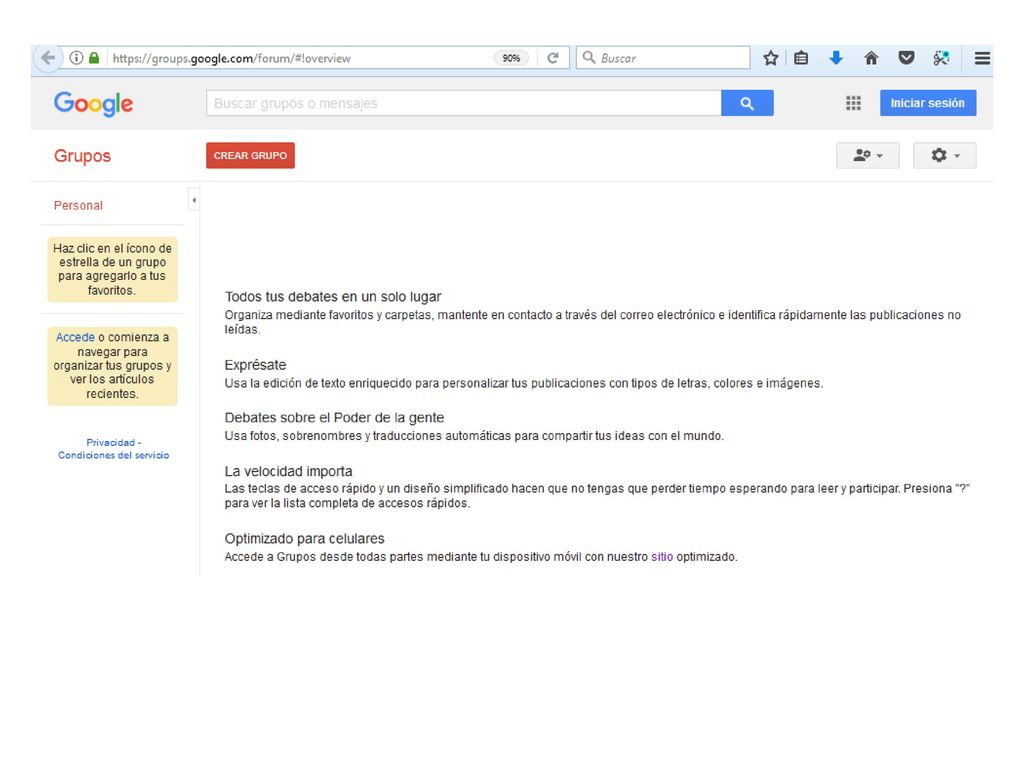Open the Grupos heading link
The image size is (1024, 768).
coord(82,156)
